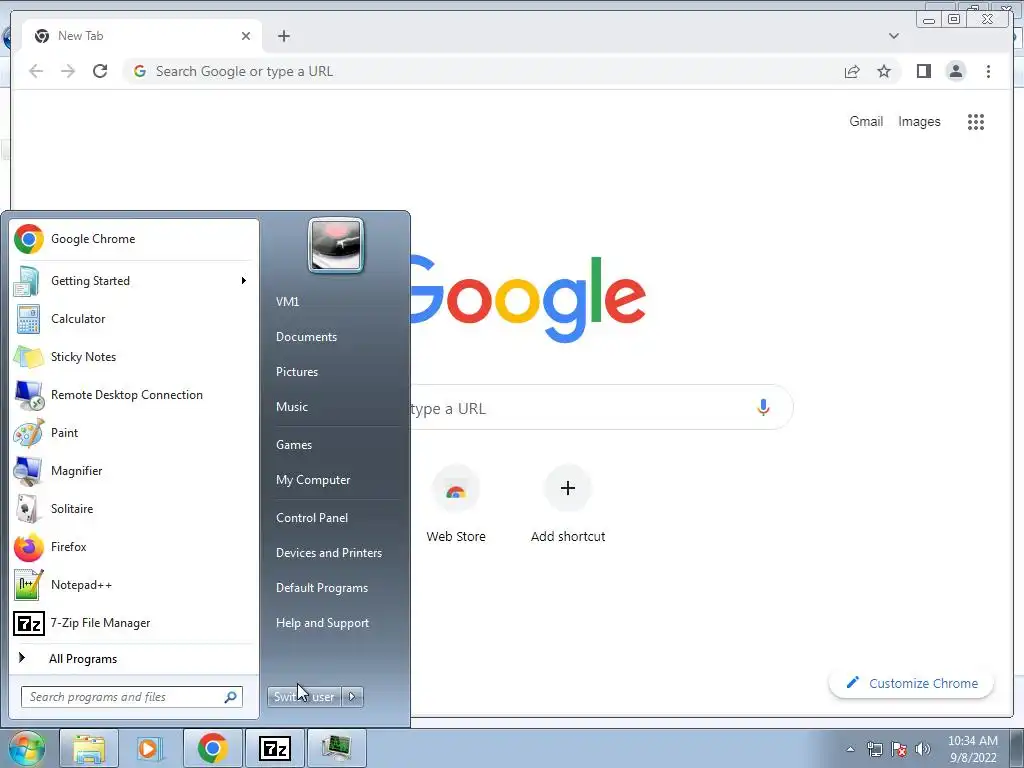Open Google Chrome from Start menu
This screenshot has width=1024, height=768.
[x=133, y=239]
